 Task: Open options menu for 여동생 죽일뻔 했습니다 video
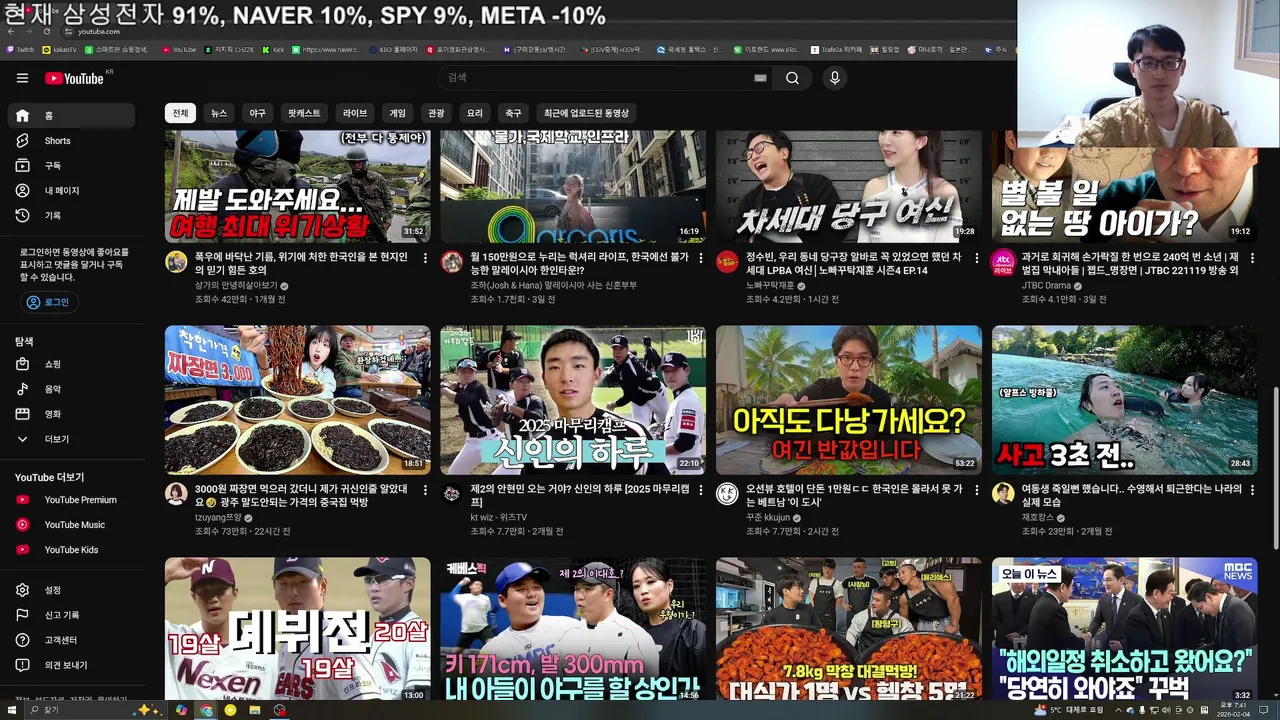pyautogui.click(x=1252, y=490)
